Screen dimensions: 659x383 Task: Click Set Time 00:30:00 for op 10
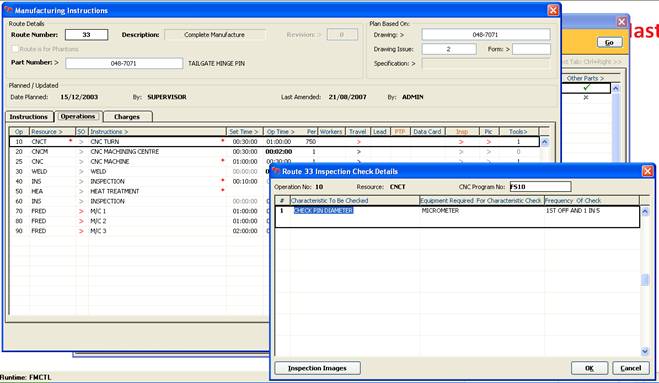[x=245, y=142]
